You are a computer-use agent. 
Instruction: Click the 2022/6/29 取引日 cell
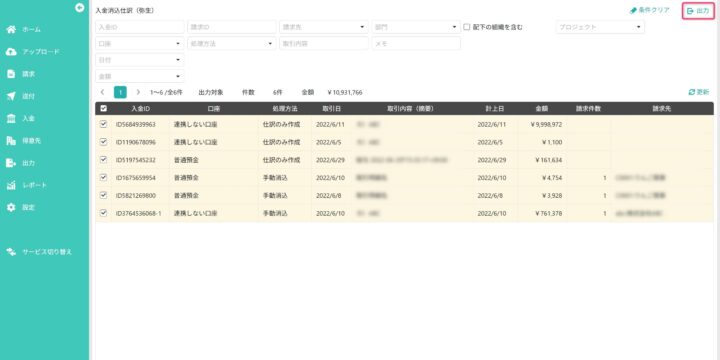coord(330,160)
